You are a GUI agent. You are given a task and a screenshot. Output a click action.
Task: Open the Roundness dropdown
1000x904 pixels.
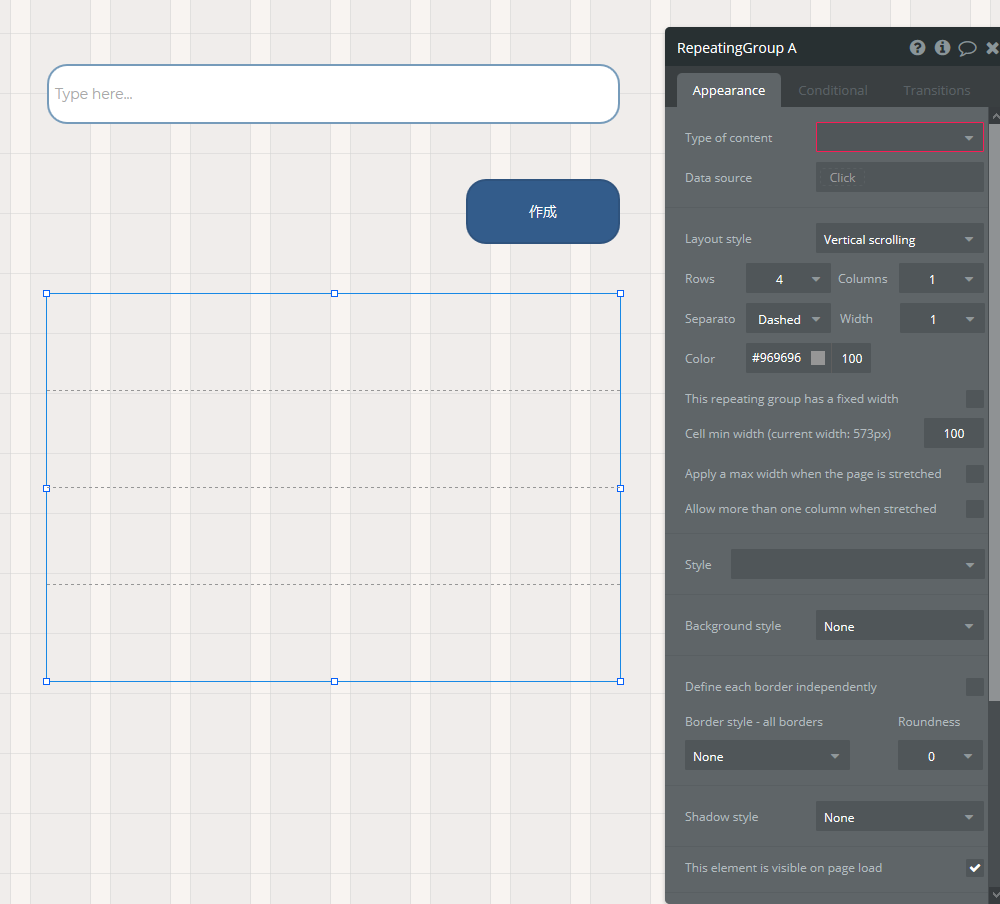pyautogui.click(x=940, y=756)
